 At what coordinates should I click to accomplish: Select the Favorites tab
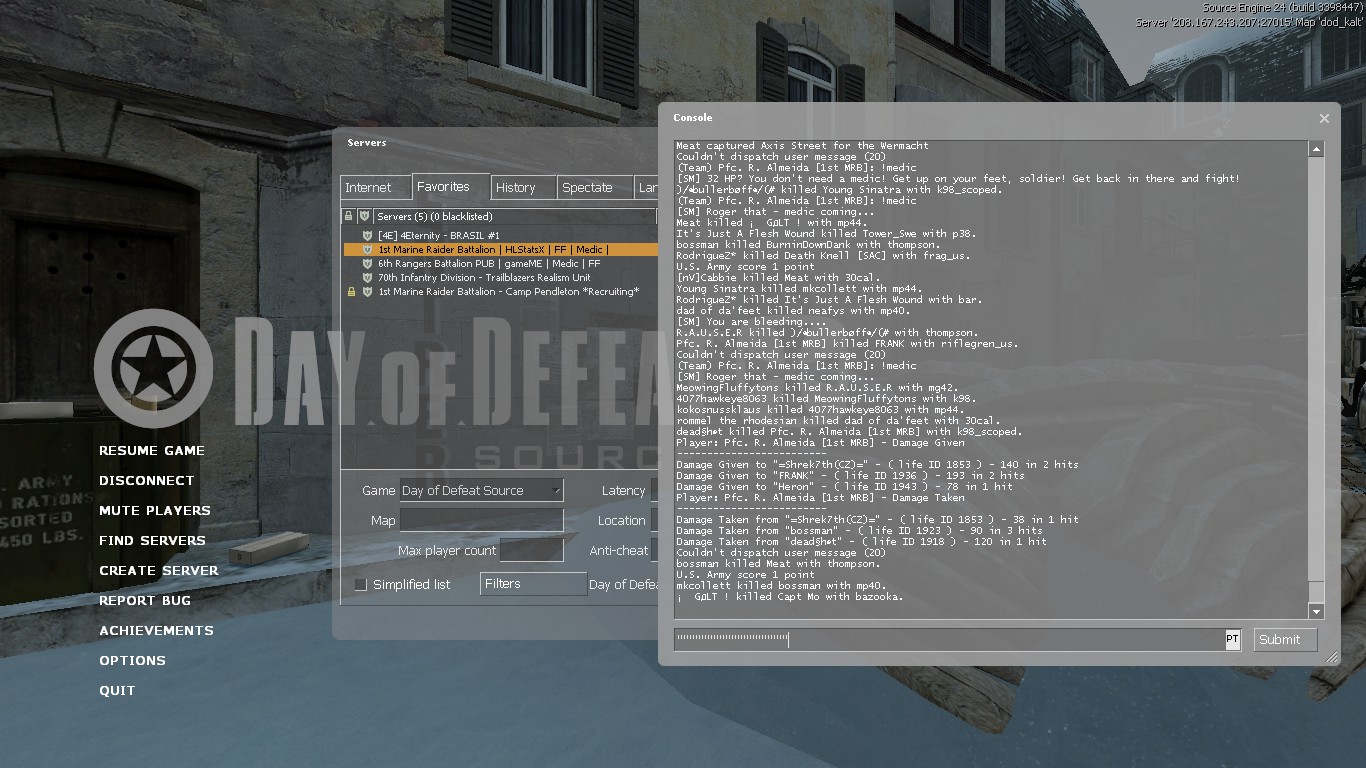(x=450, y=186)
